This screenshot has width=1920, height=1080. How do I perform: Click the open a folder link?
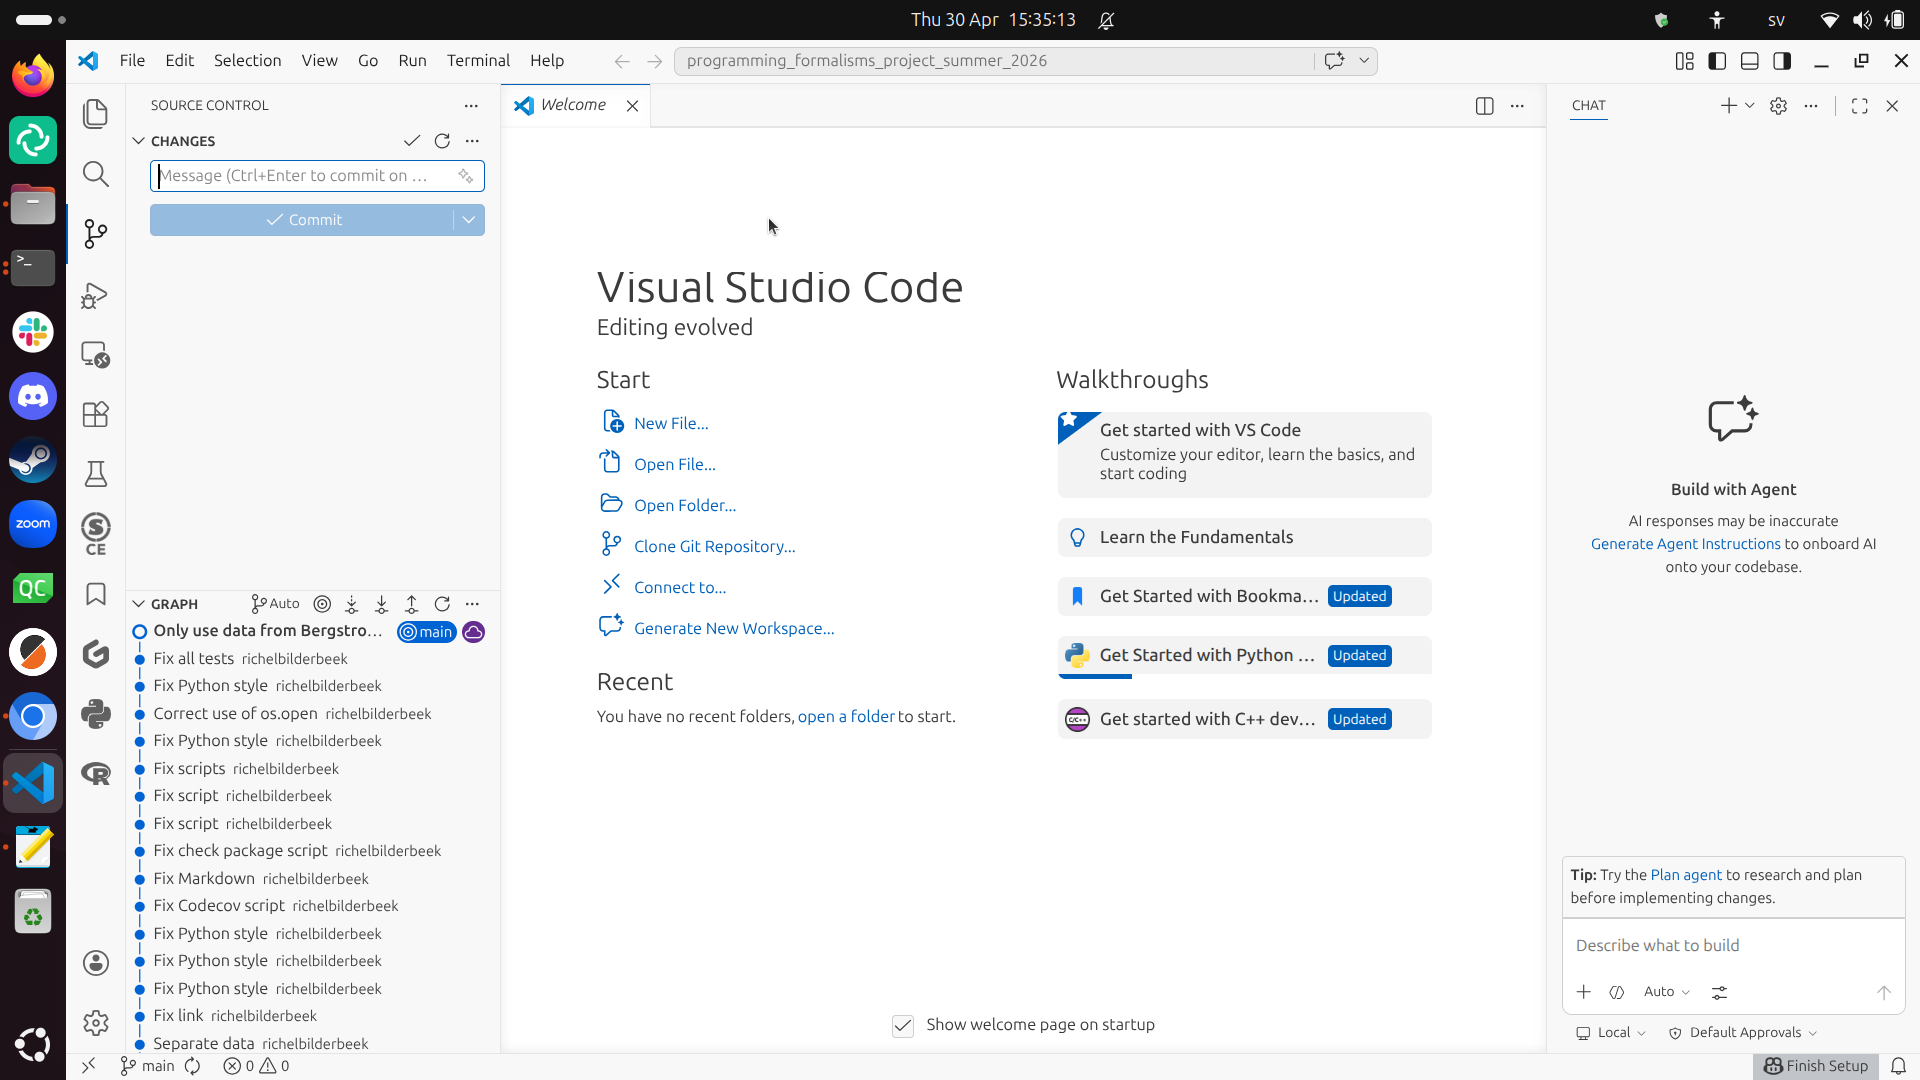(846, 717)
